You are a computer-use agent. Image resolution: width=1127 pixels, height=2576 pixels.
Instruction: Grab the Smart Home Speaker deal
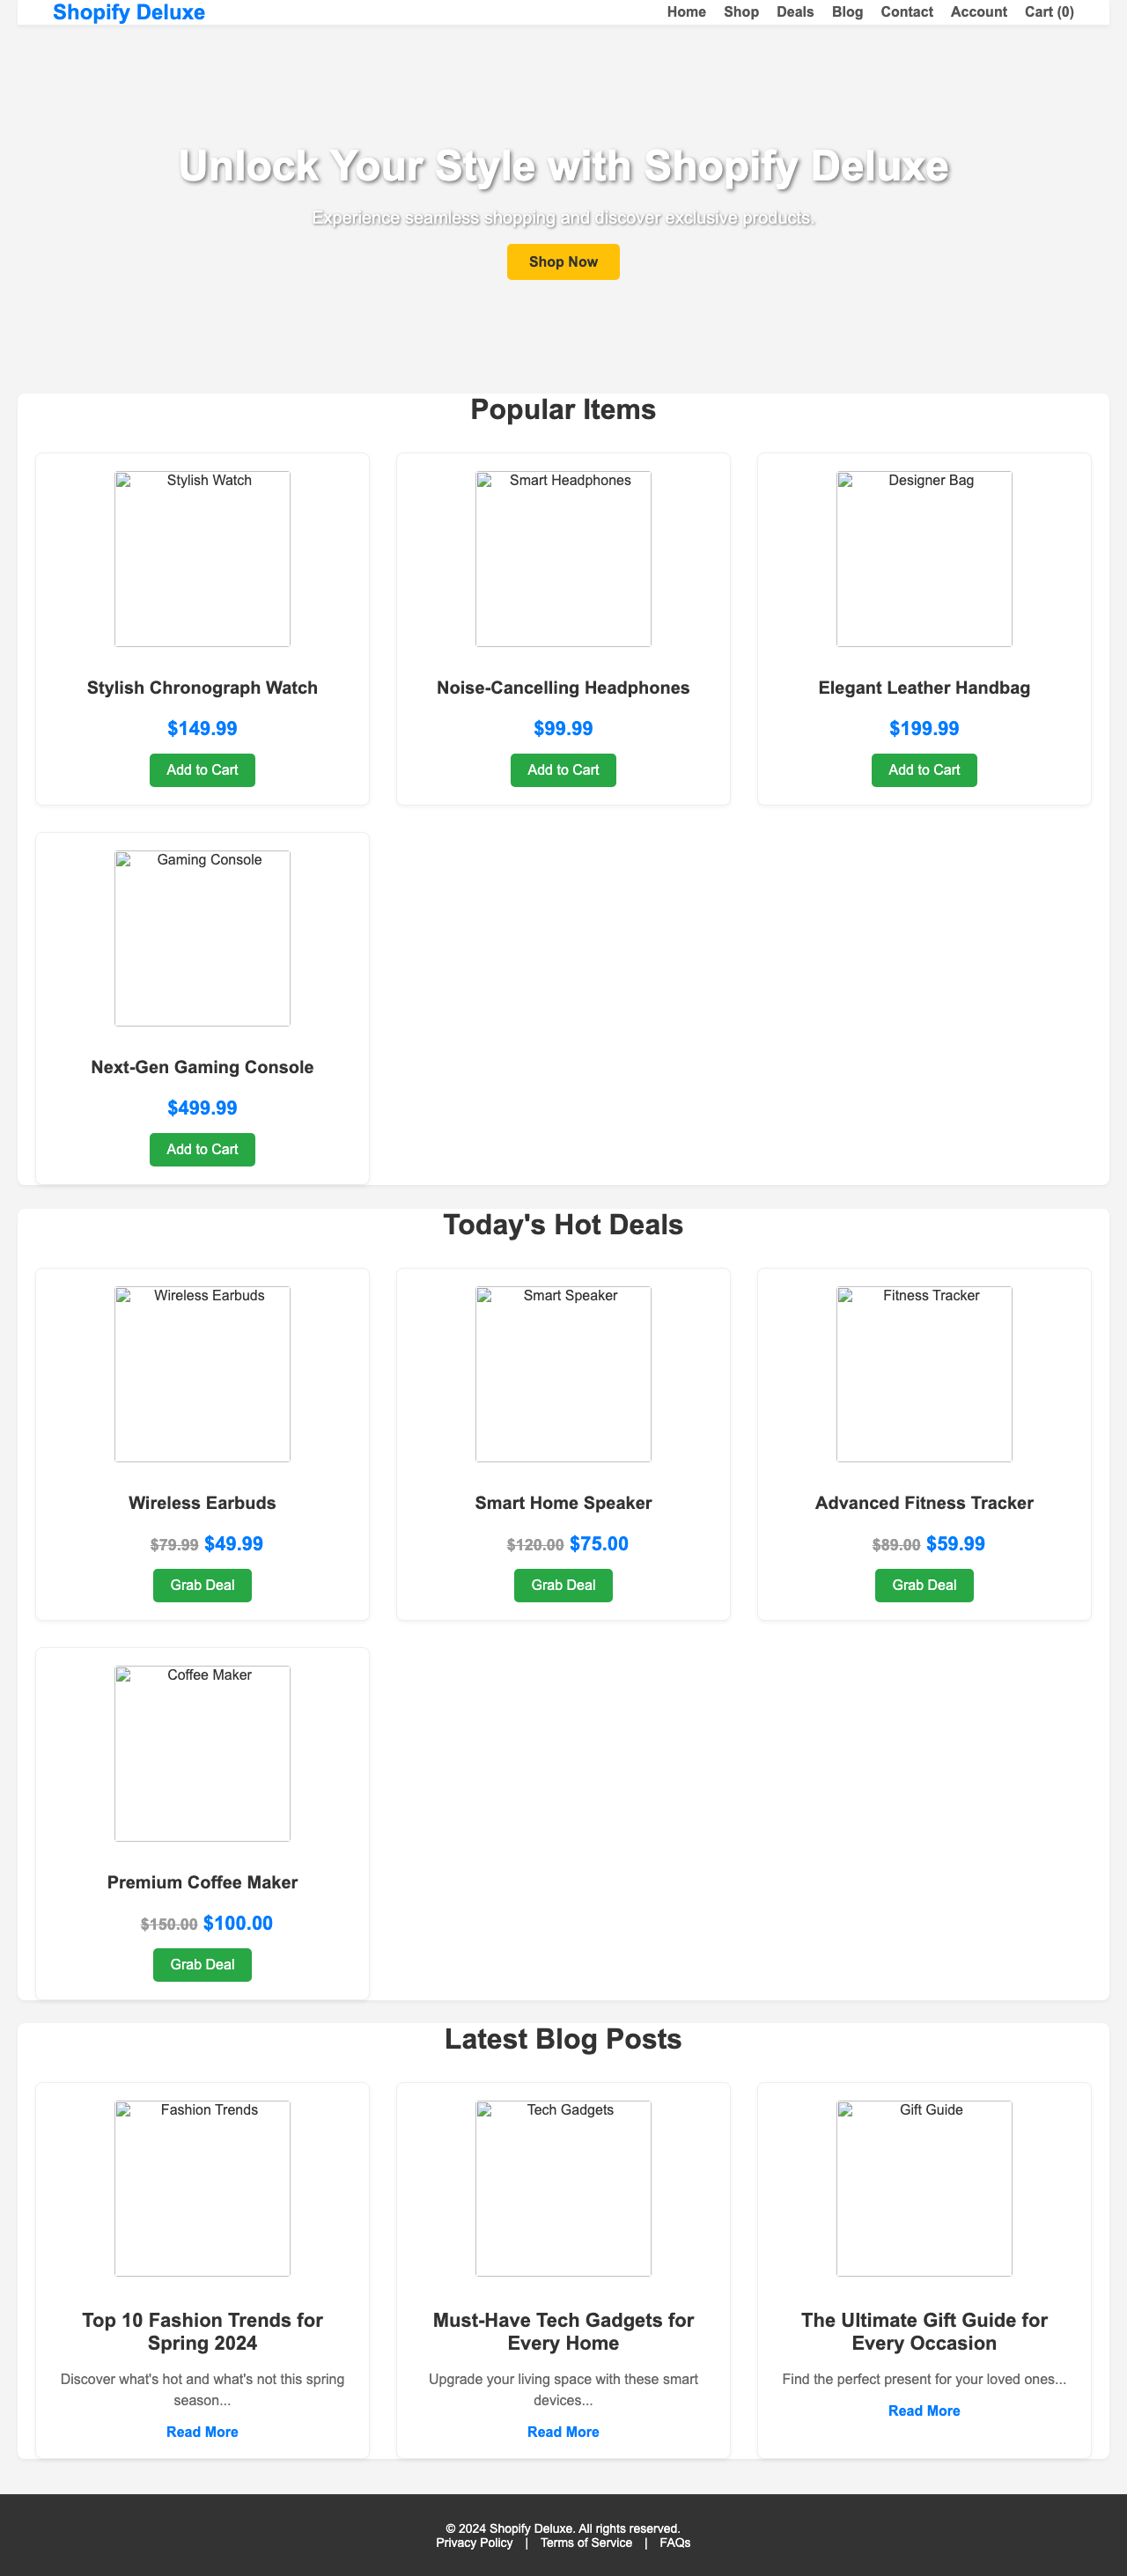(x=563, y=1585)
